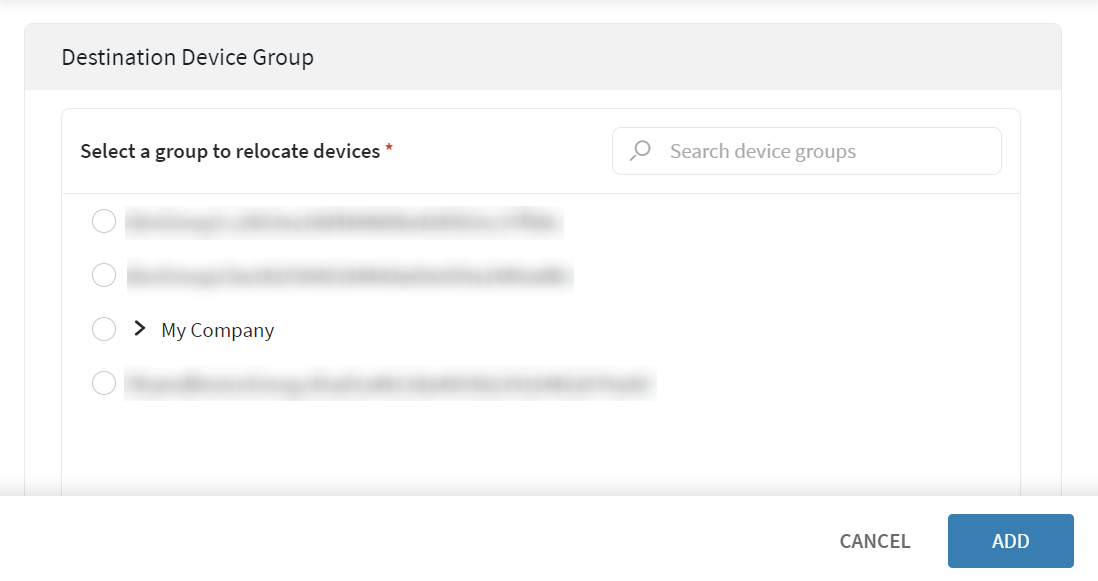Image resolution: width=1098 pixels, height=581 pixels.
Task: Select the second blurred group's radio button
Action: [x=104, y=275]
